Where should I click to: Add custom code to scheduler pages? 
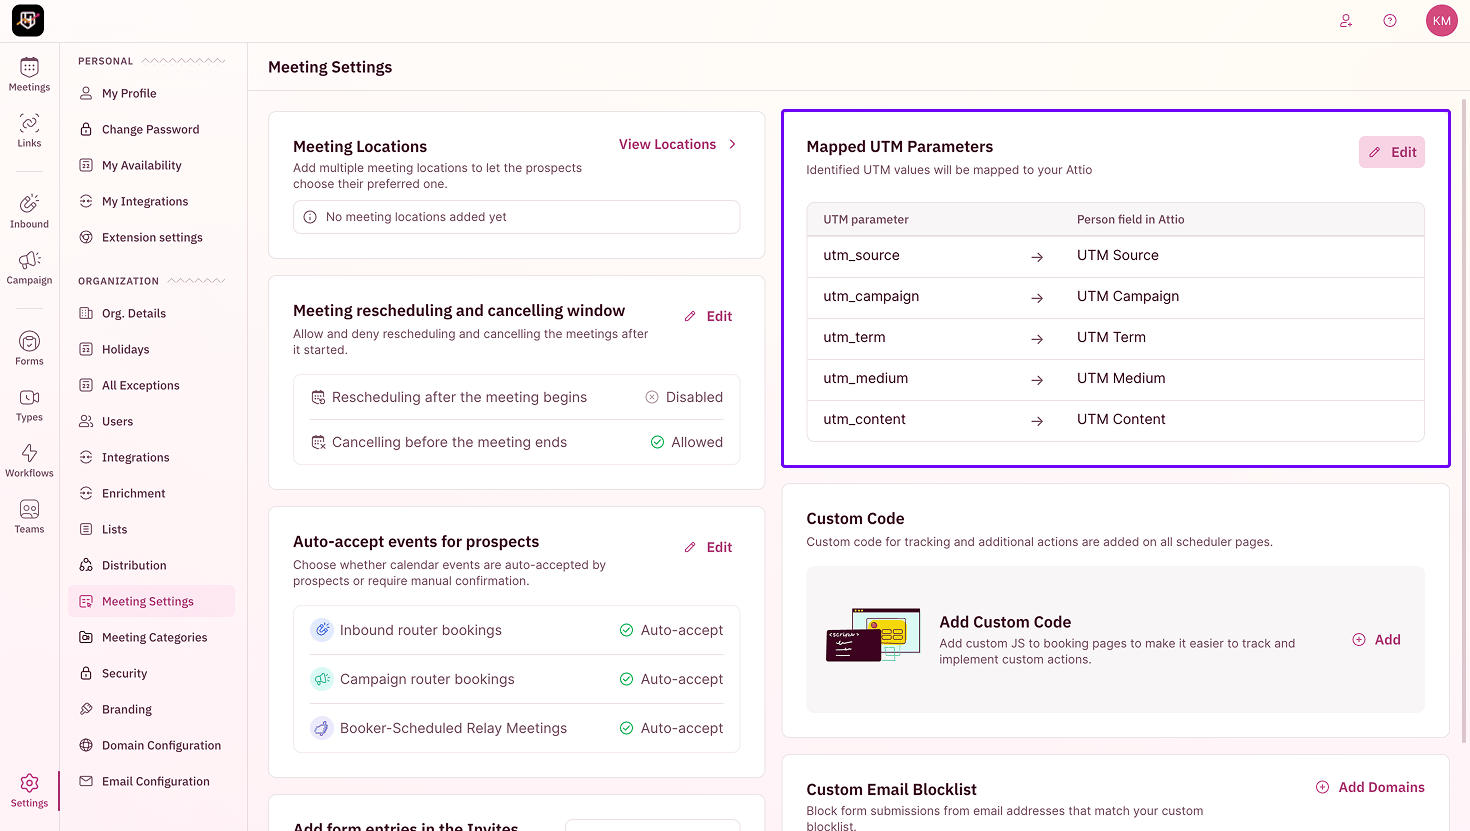click(1377, 640)
